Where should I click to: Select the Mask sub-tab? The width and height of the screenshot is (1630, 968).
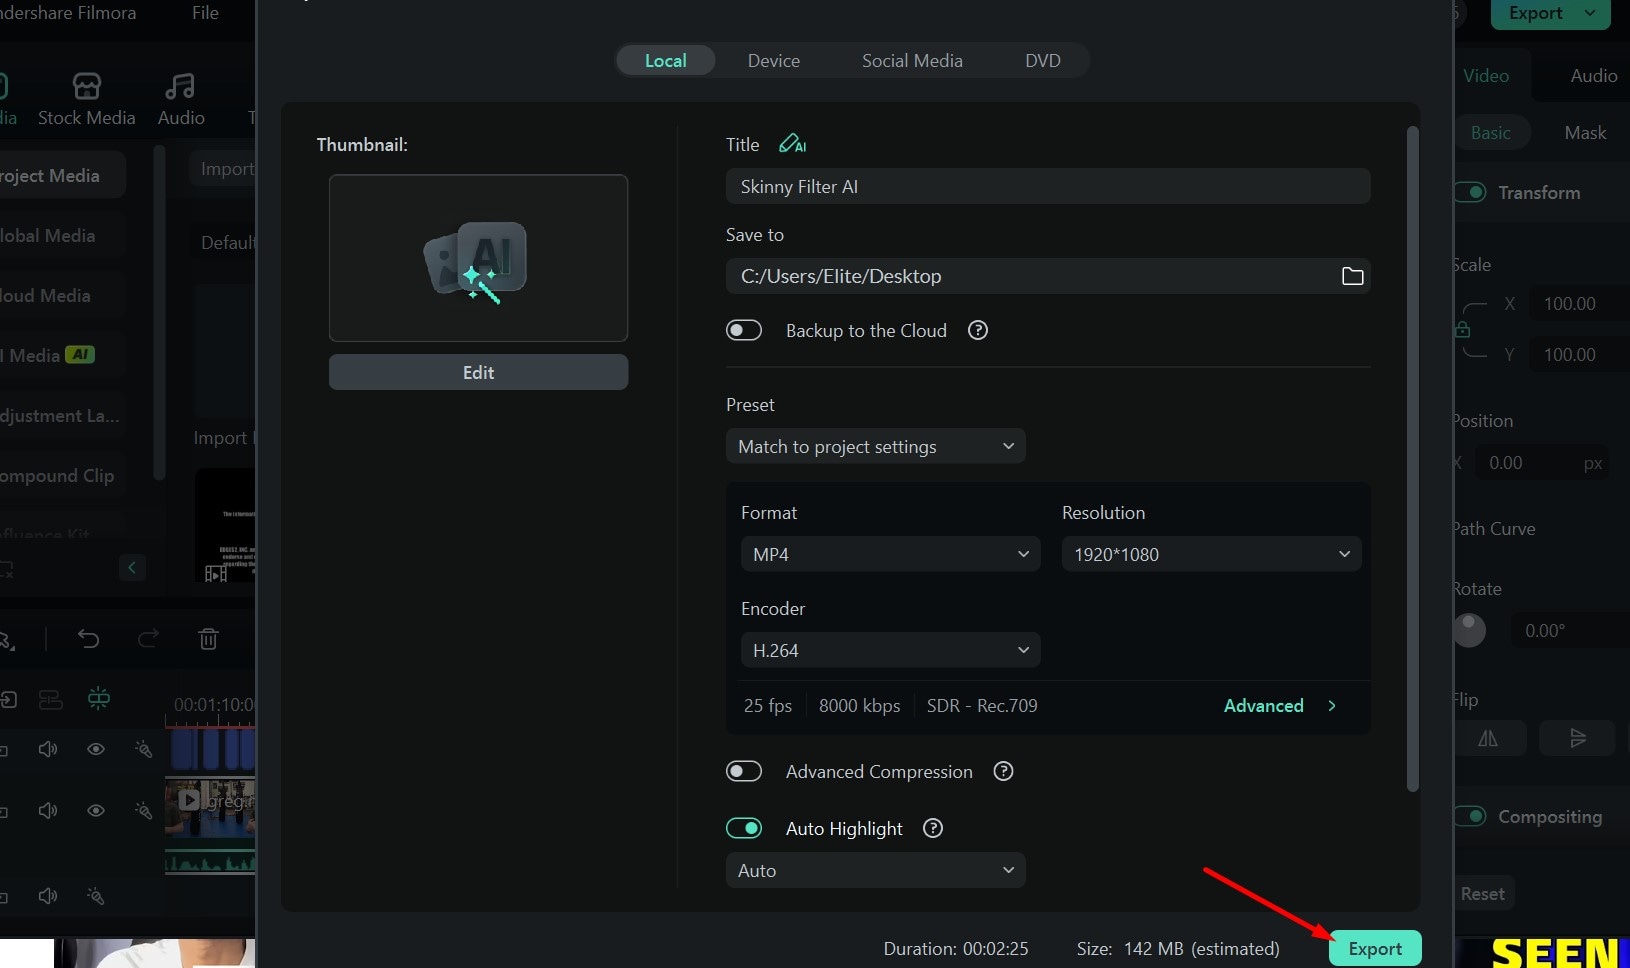coord(1585,133)
